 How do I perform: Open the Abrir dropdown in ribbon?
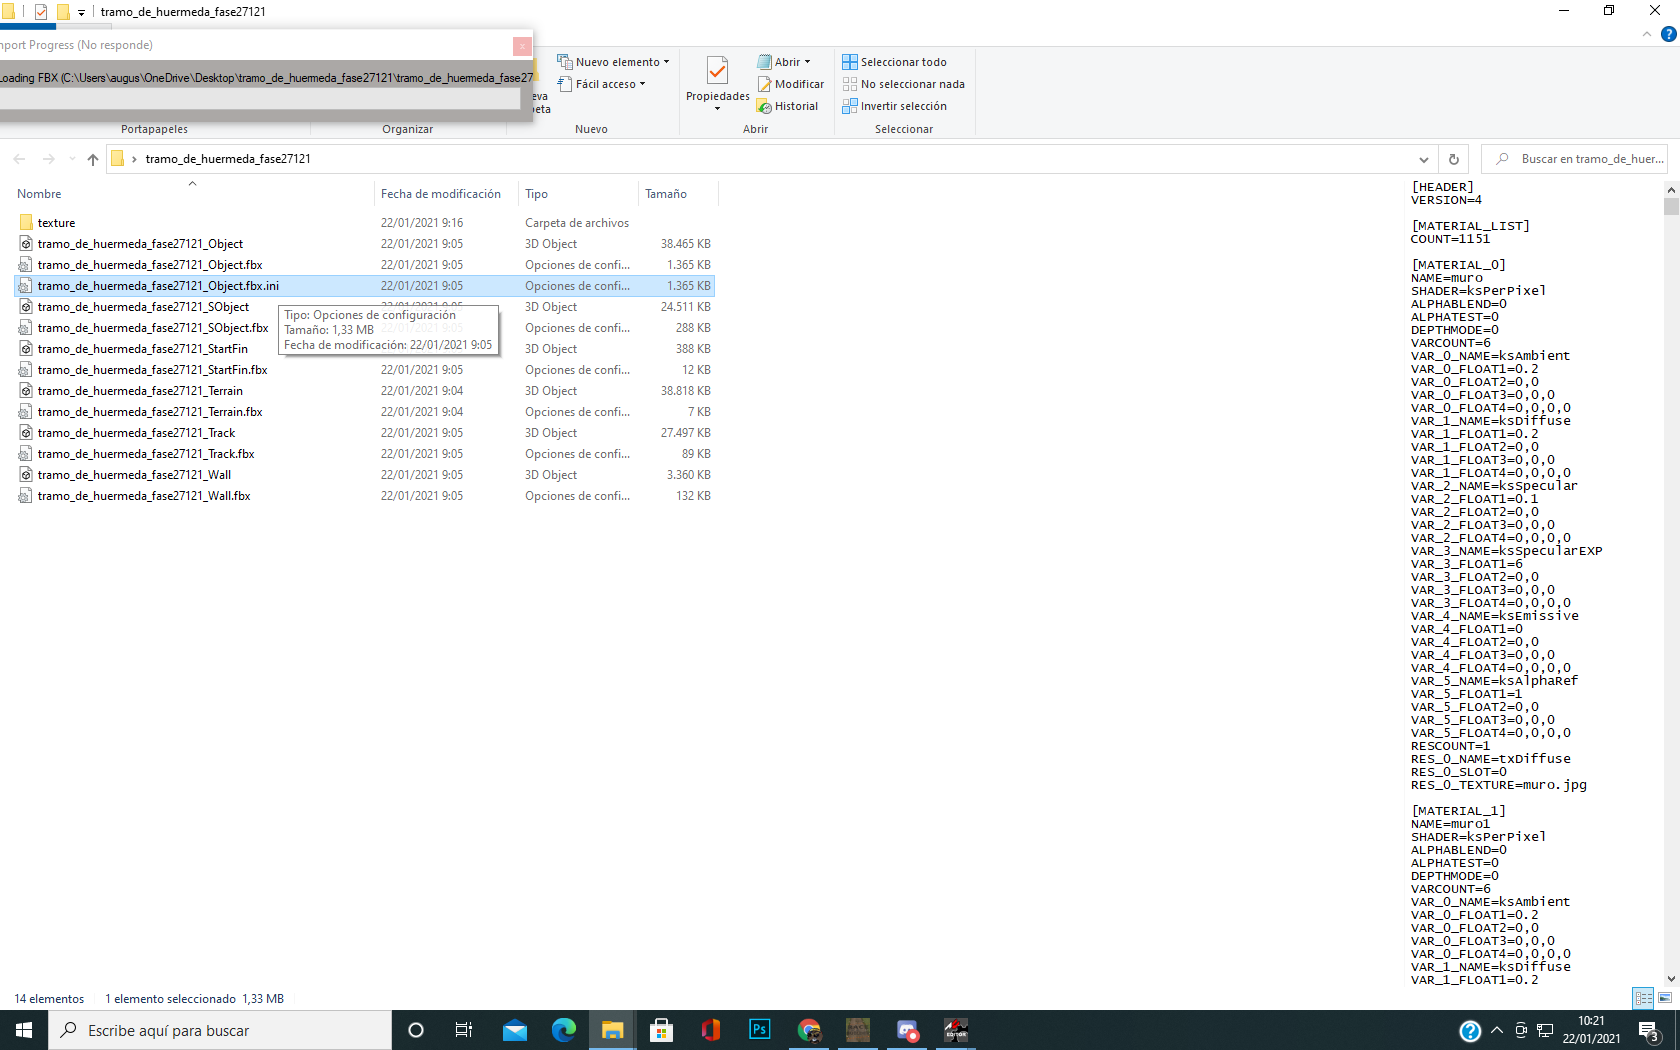point(785,62)
